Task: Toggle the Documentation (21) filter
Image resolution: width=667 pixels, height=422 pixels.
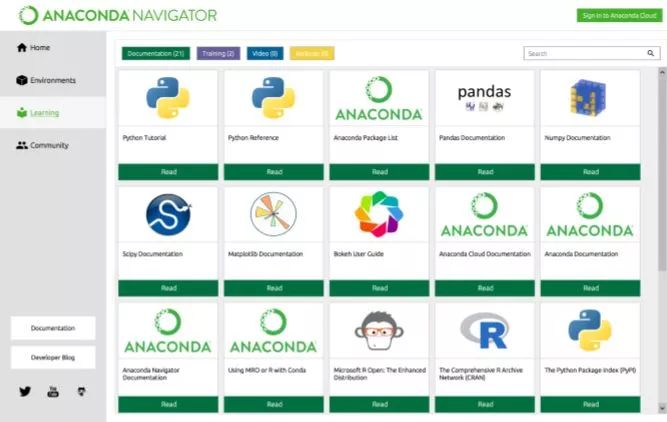Action: tap(156, 54)
